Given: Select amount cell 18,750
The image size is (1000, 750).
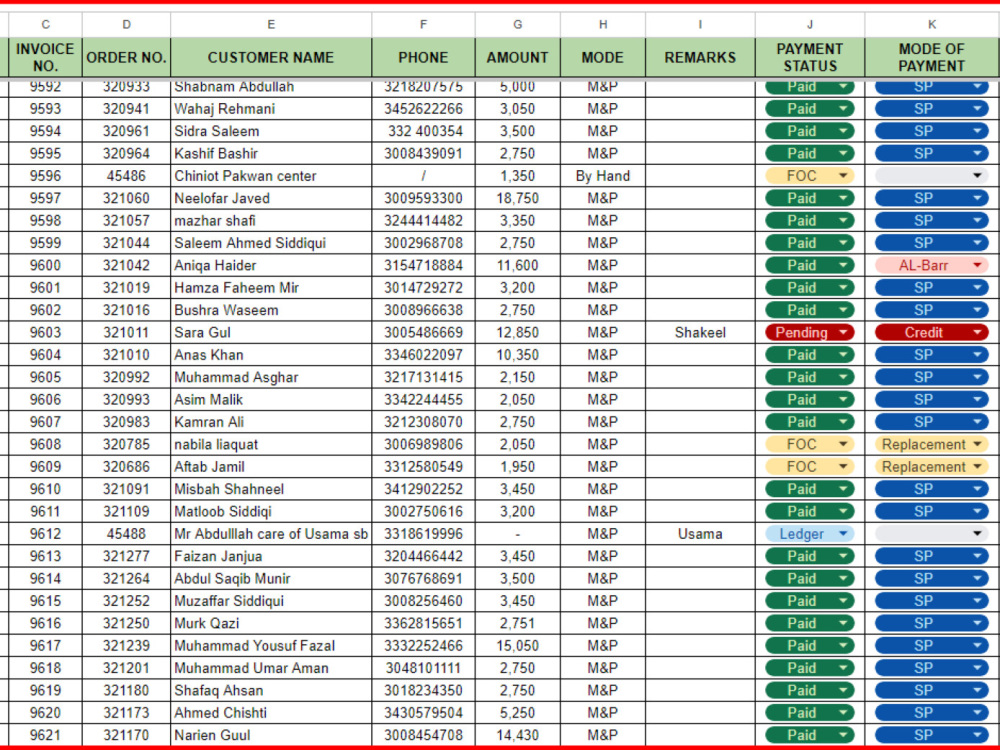Looking at the screenshot, I should click(x=518, y=198).
